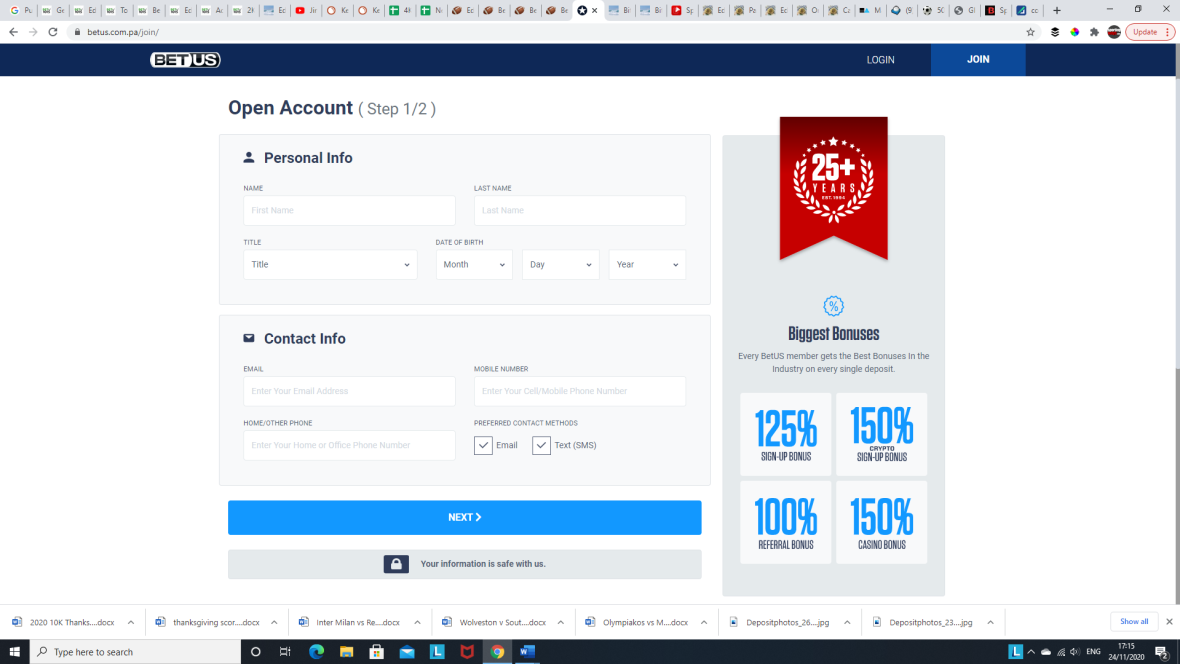Bookmark this page with star icon
Screen dimensions: 1180x664
click(1031, 32)
